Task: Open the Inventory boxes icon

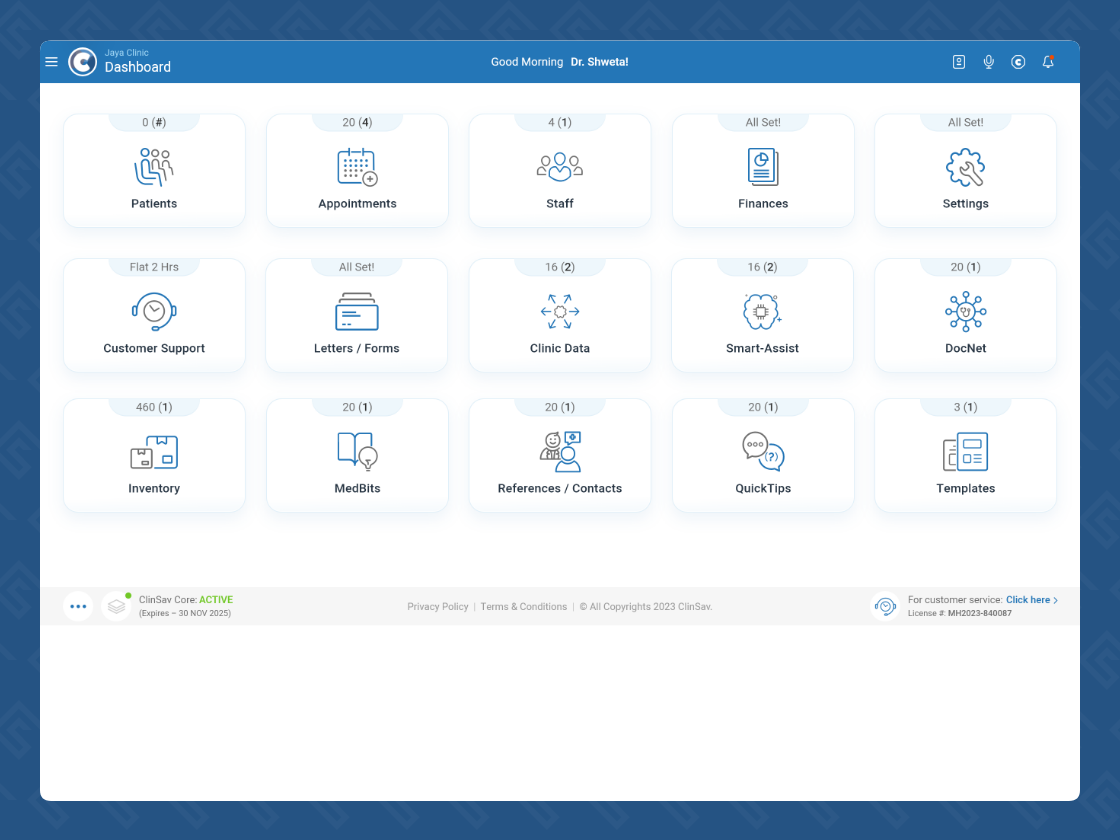Action: pyautogui.click(x=154, y=452)
